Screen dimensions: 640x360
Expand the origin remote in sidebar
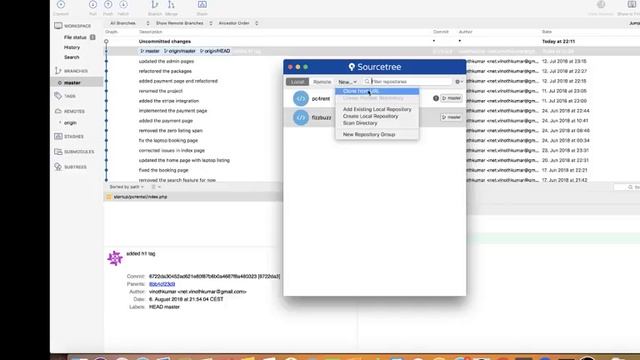click(60, 122)
